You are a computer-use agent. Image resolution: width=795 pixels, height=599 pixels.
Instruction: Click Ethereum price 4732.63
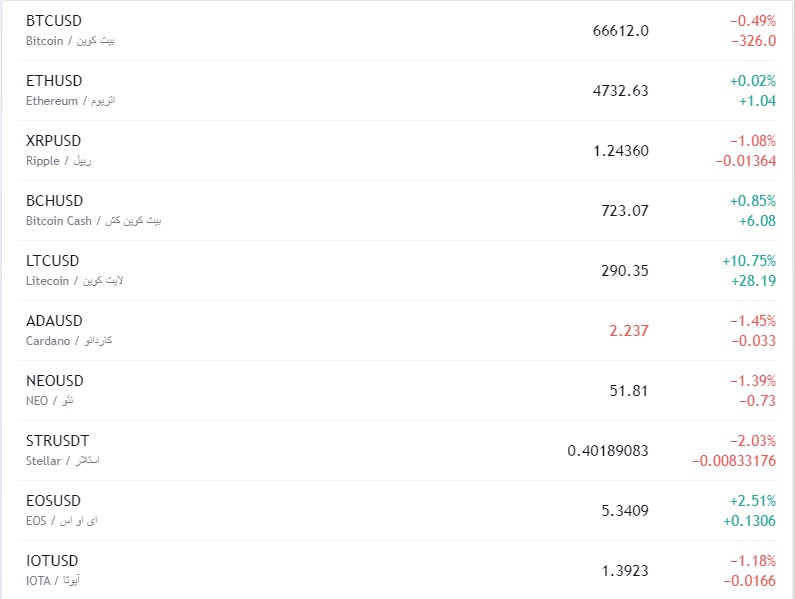(620, 91)
